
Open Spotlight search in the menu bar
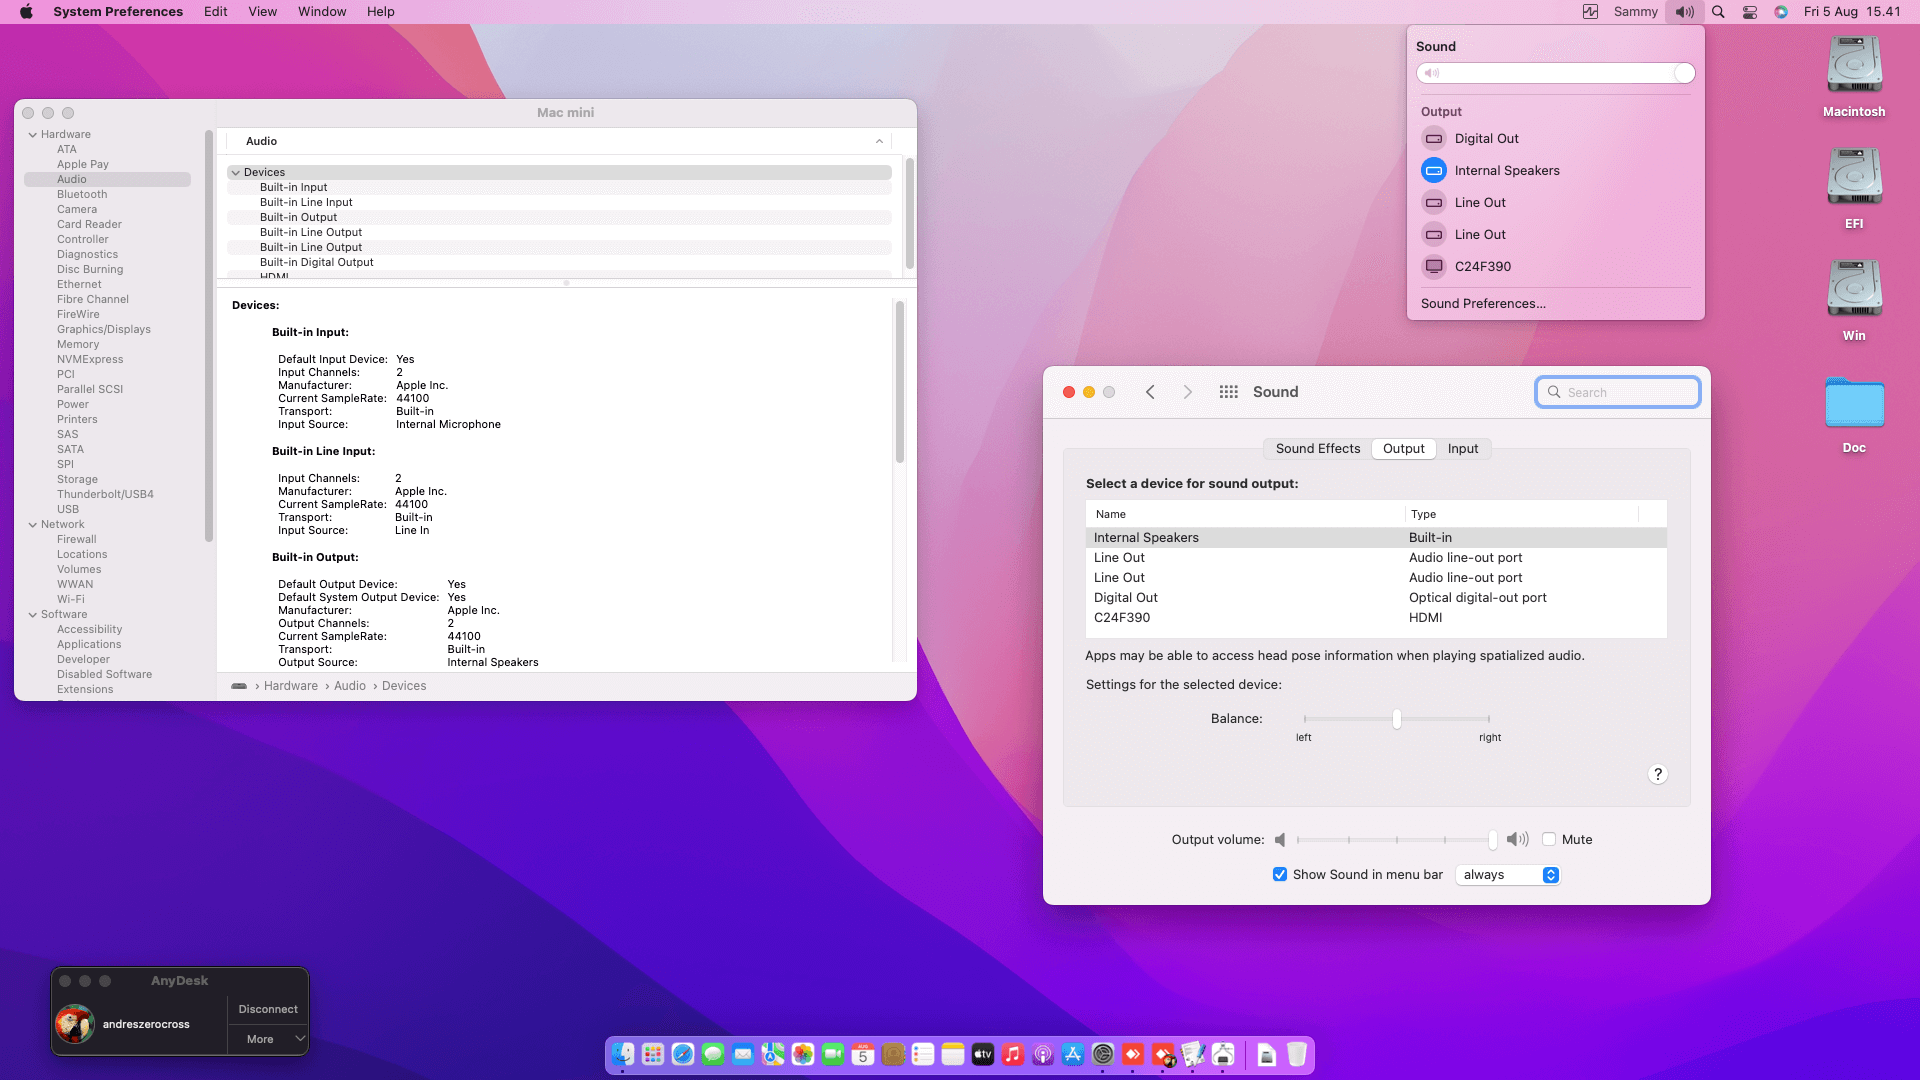(x=1718, y=12)
